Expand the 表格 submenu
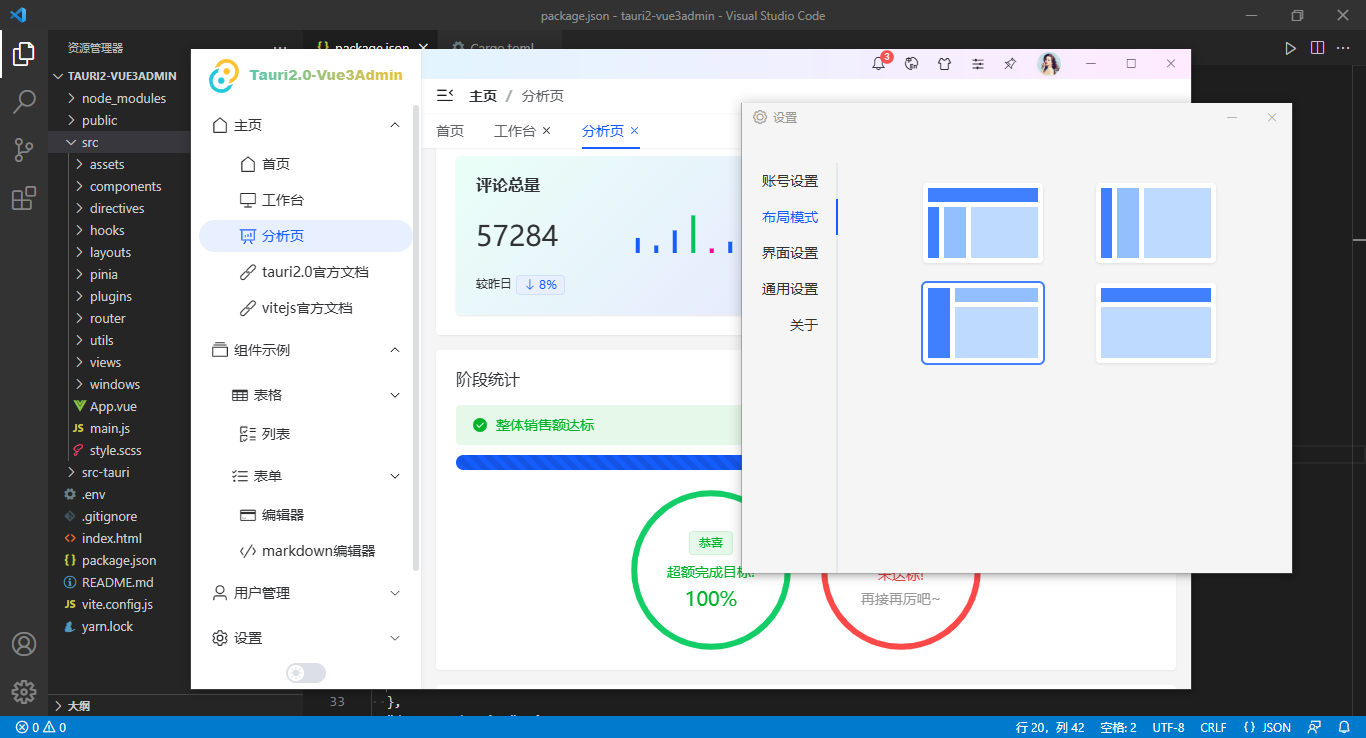 tap(394, 394)
